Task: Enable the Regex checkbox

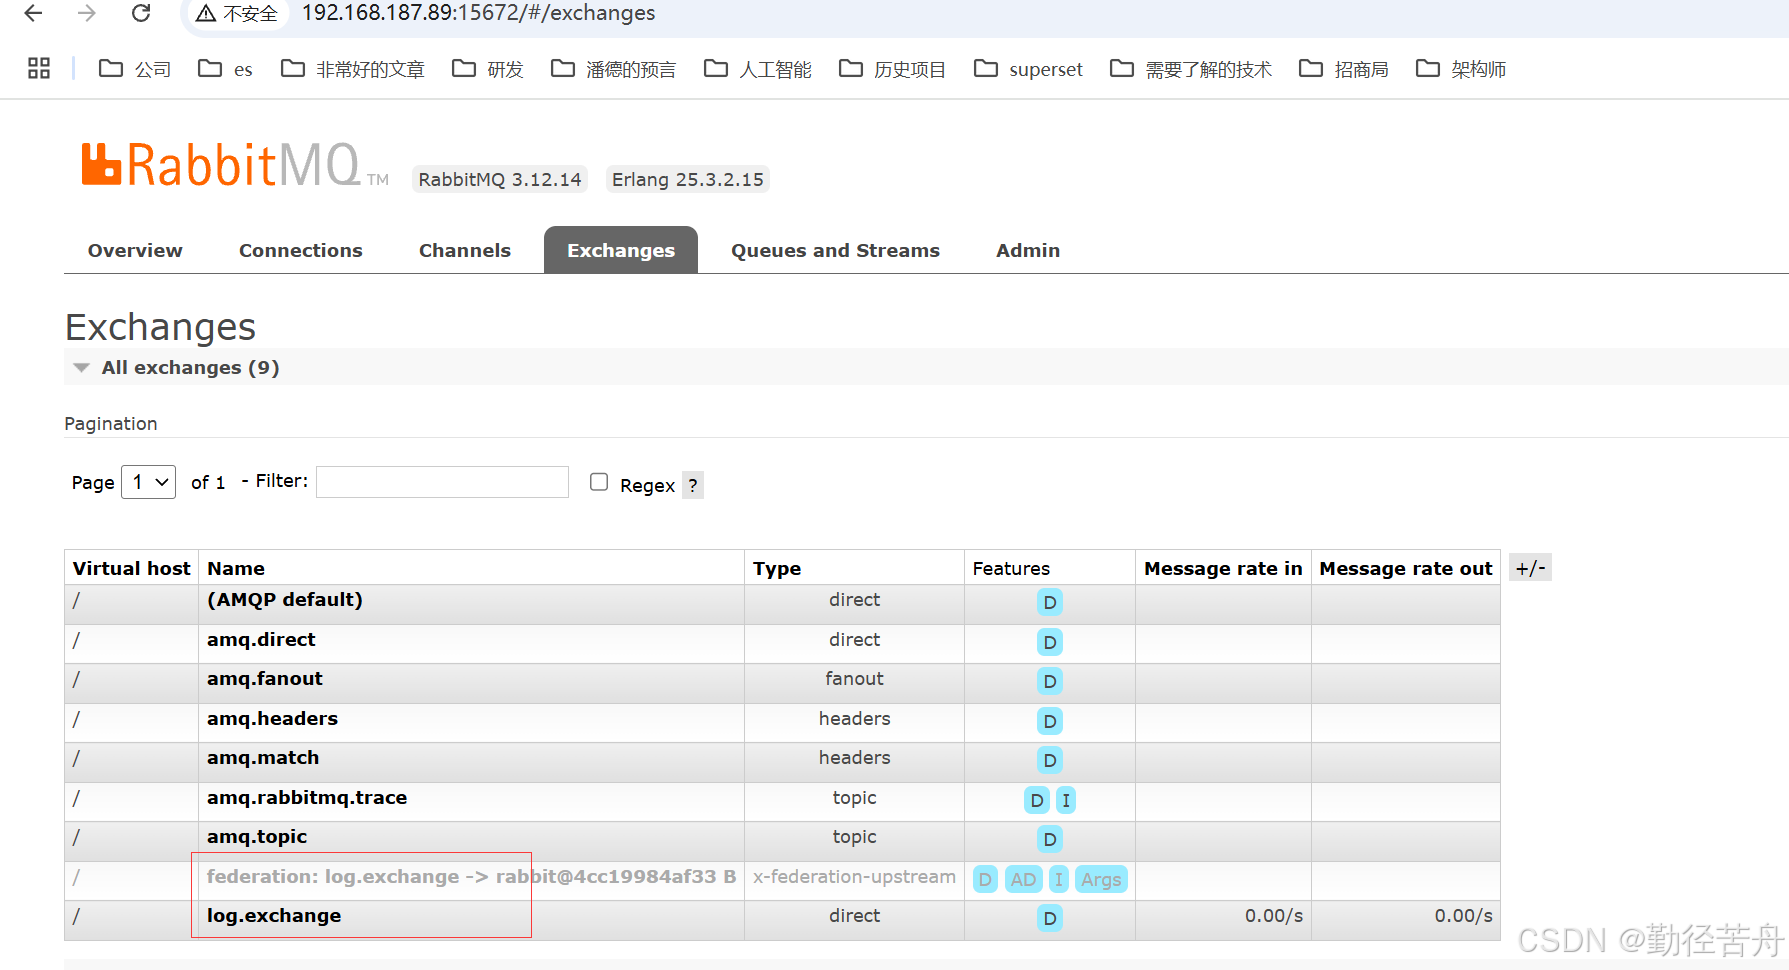Action: (598, 481)
